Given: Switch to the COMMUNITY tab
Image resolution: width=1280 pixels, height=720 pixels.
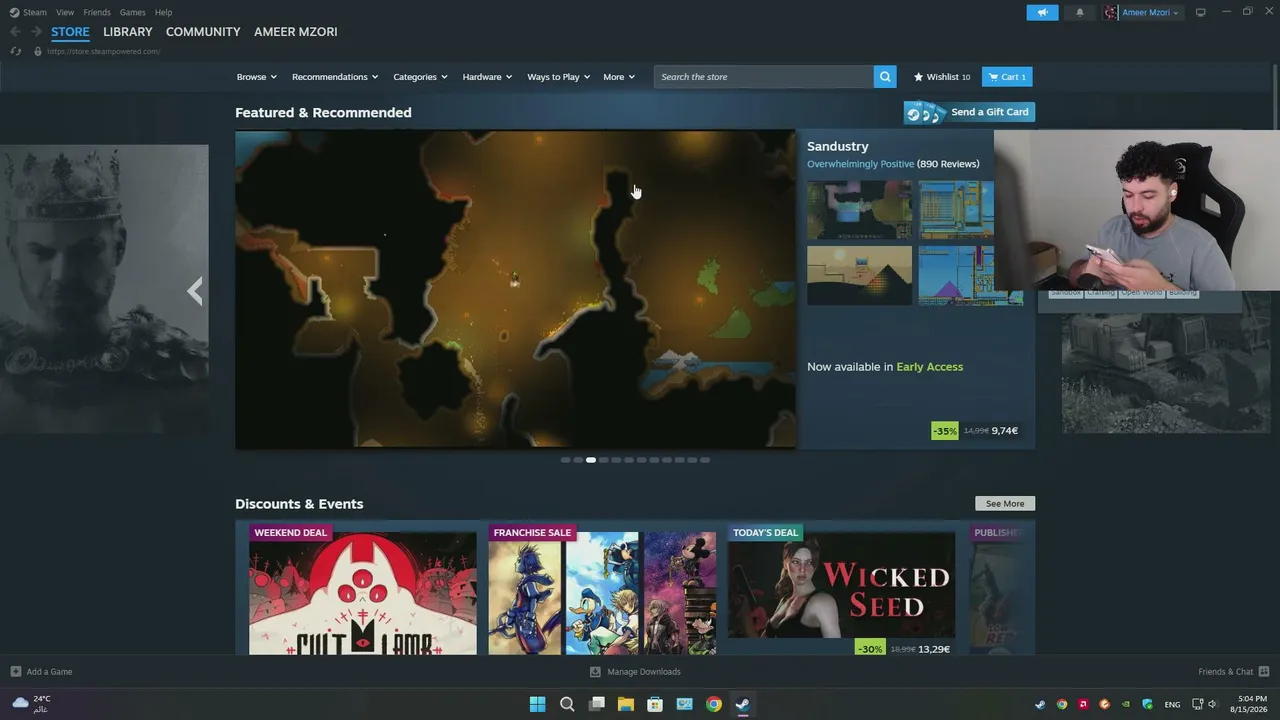Looking at the screenshot, I should coord(203,32).
